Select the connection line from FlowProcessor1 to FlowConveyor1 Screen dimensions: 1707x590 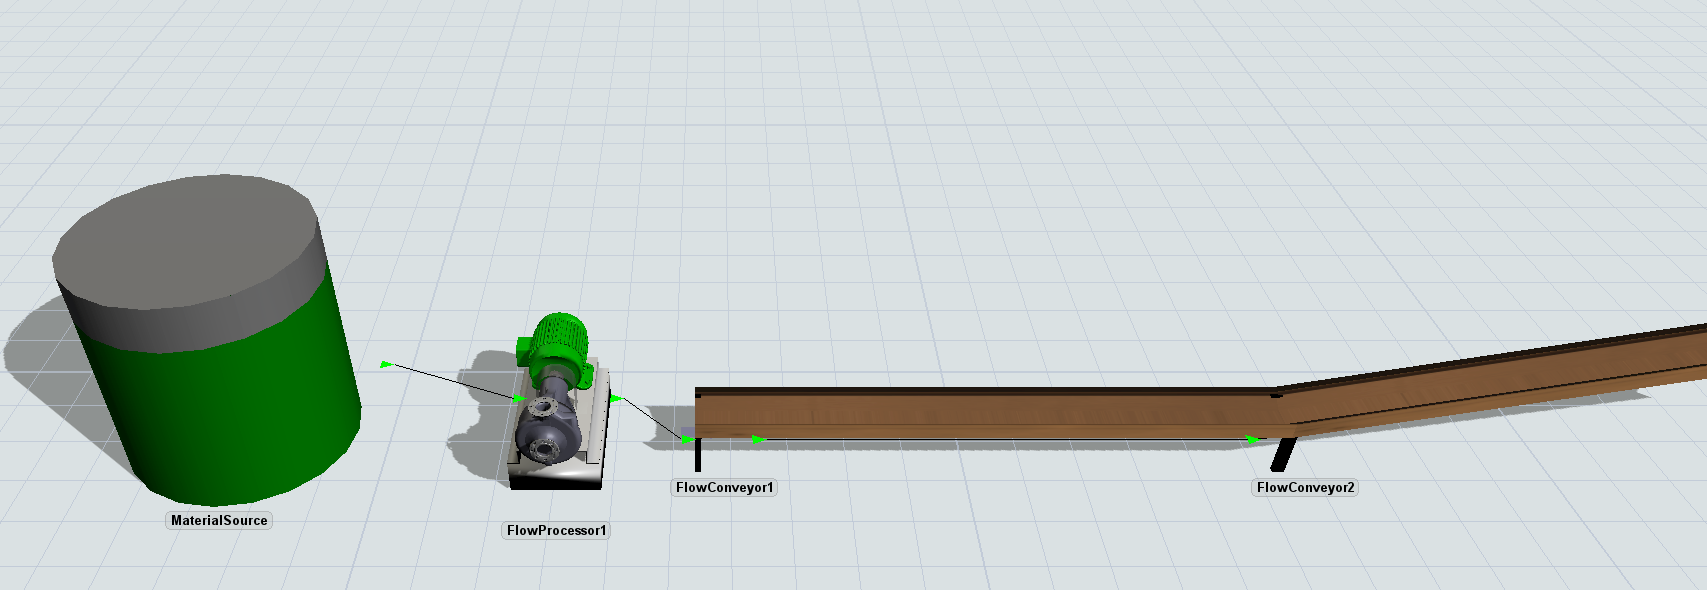point(651,419)
